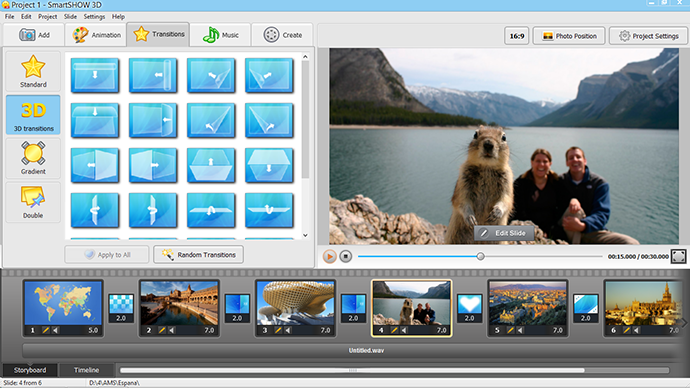Image resolution: width=690 pixels, height=388 pixels.
Task: Click the edit pencil on slide 4
Action: [394, 330]
